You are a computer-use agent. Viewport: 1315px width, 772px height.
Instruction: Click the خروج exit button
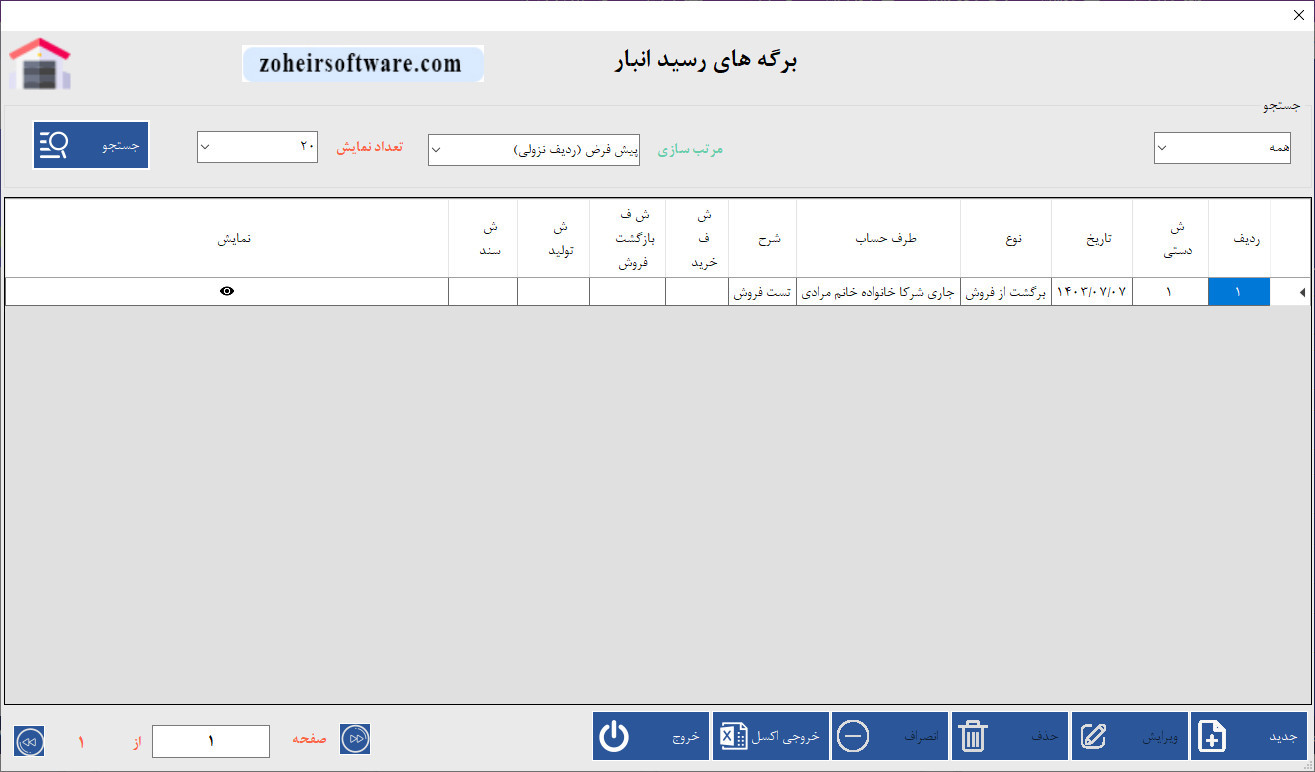point(651,736)
